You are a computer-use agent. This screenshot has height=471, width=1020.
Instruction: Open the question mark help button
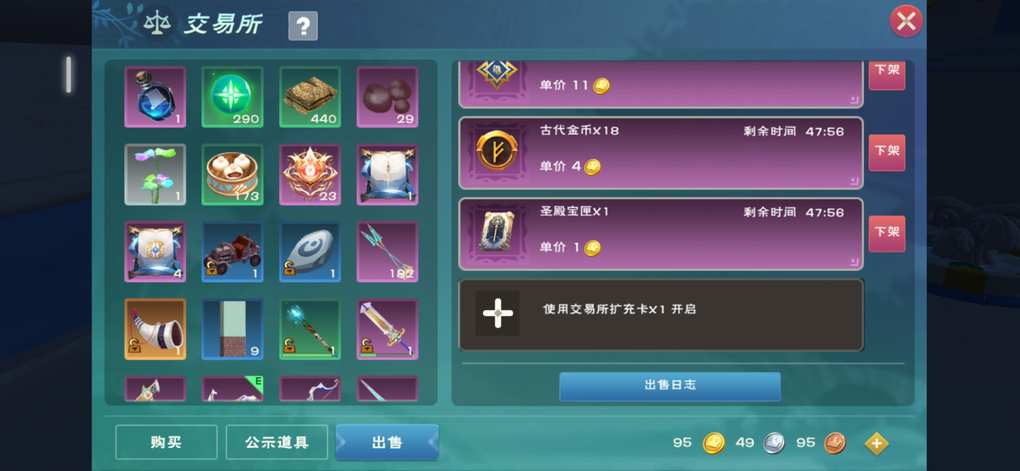pyautogui.click(x=303, y=27)
